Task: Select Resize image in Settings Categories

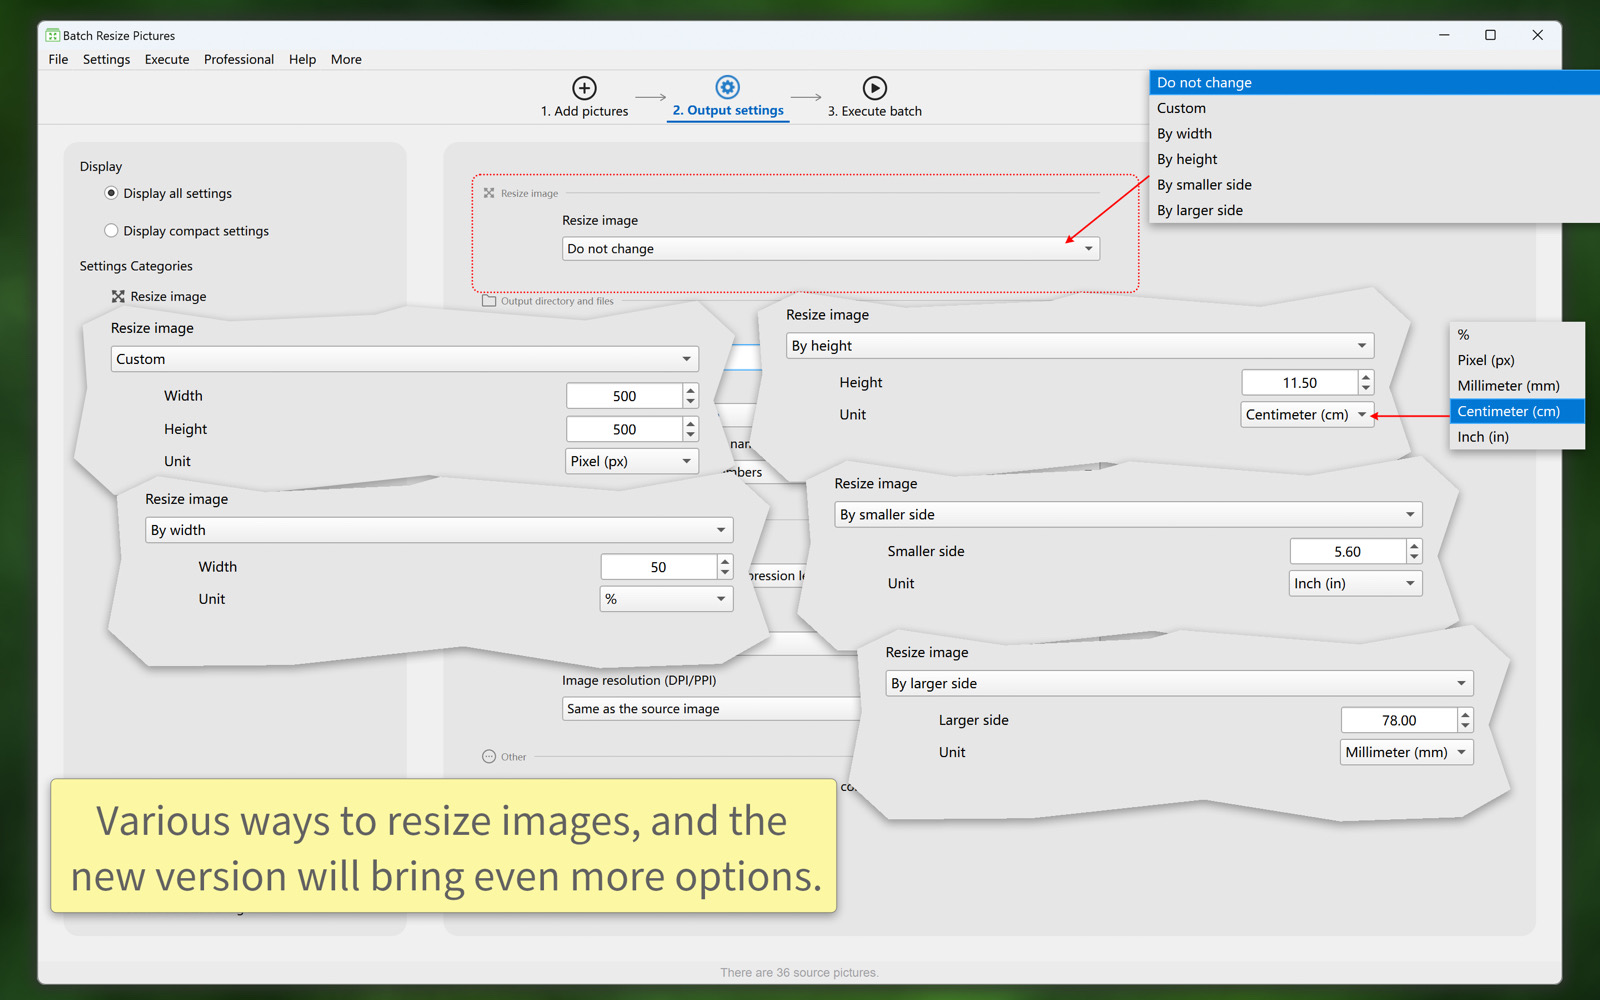Action: pyautogui.click(x=168, y=296)
